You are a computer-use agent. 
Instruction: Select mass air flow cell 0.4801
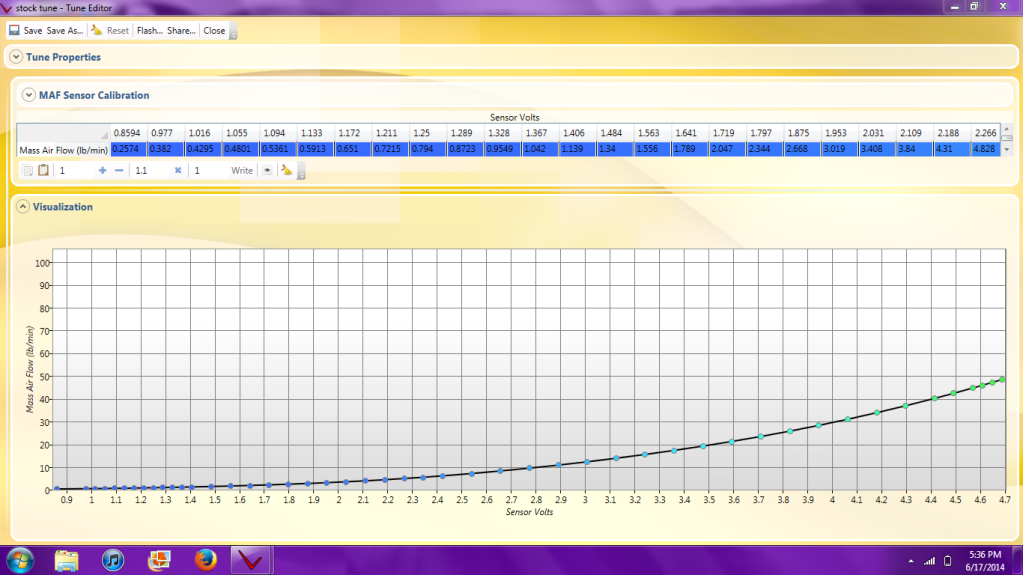point(241,149)
